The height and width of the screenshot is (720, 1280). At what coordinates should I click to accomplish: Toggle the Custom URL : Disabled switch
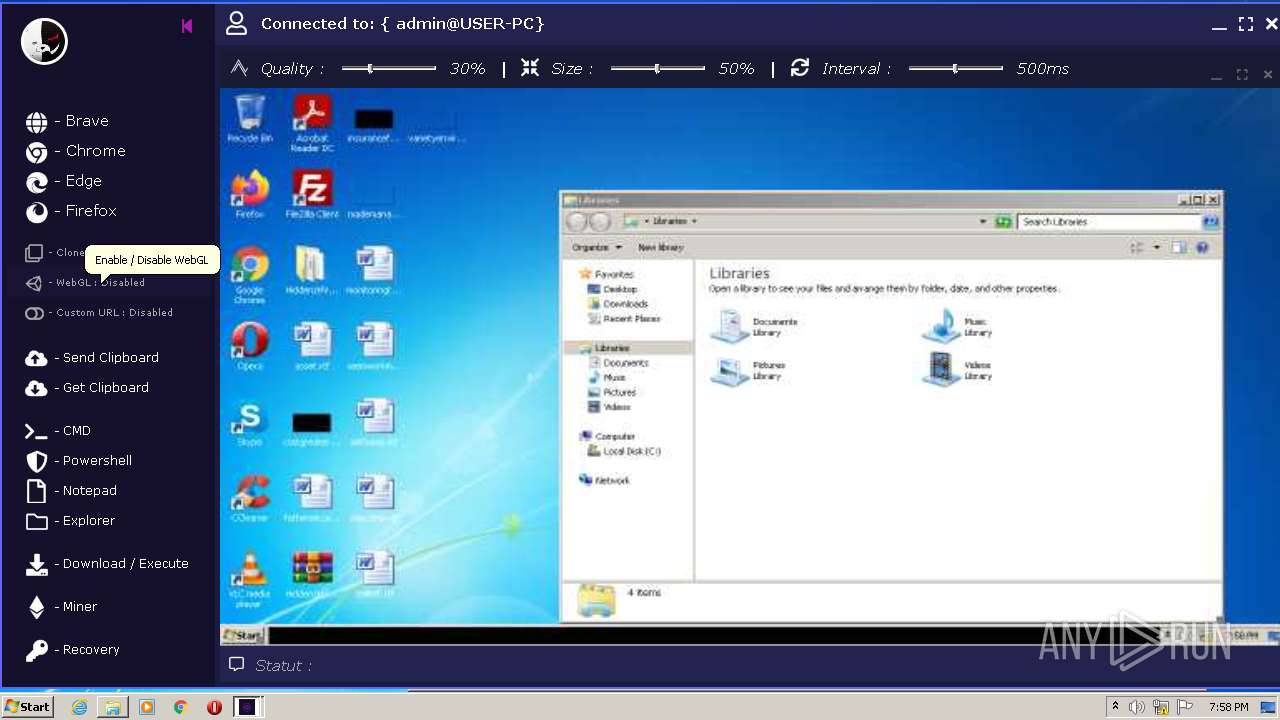[99, 313]
